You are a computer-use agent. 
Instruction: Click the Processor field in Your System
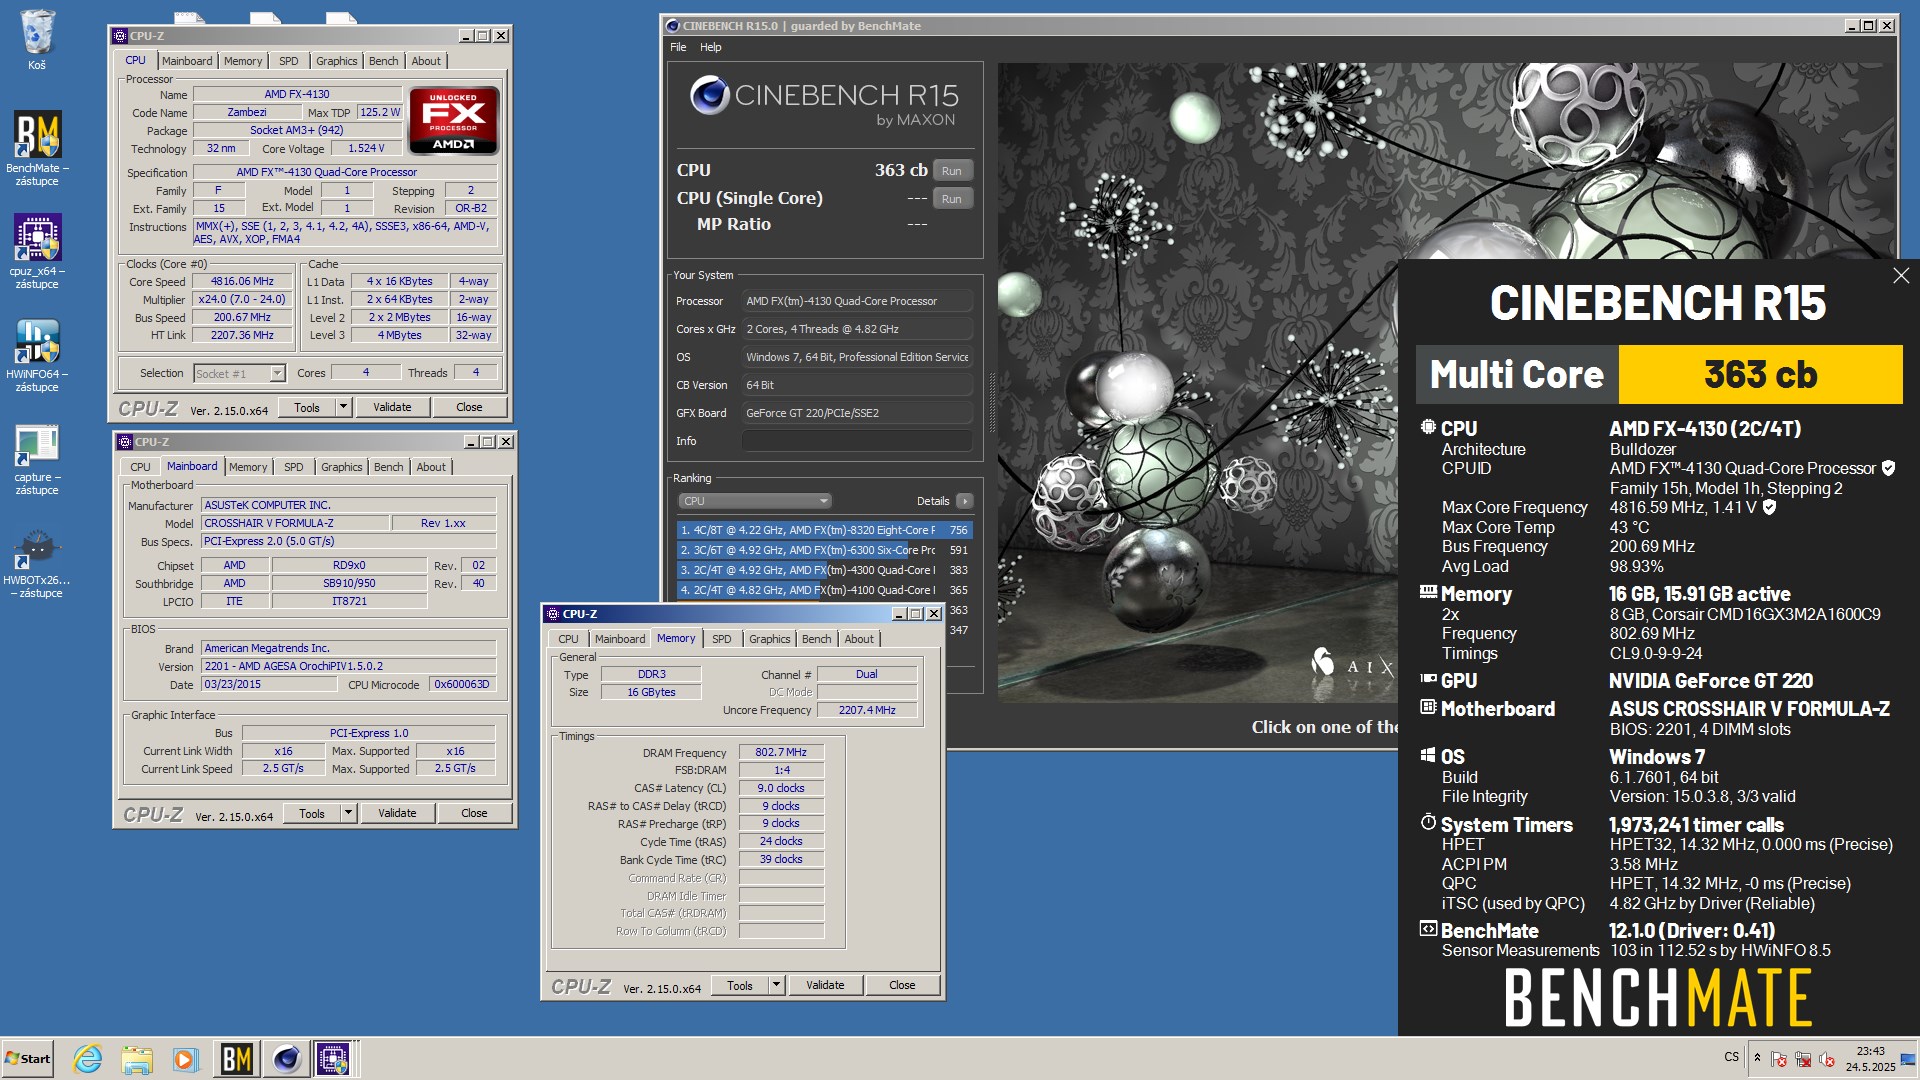point(858,301)
